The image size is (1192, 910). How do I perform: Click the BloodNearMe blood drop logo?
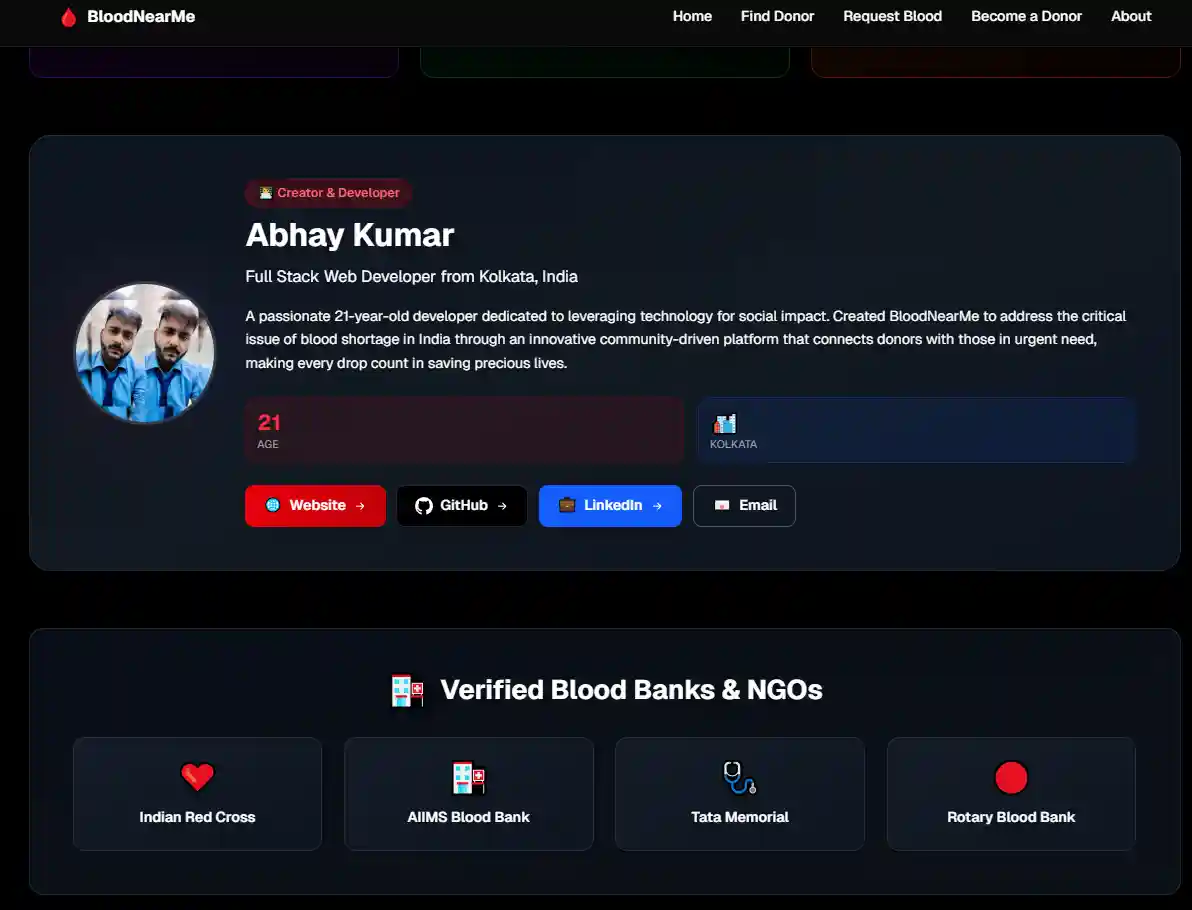[69, 16]
